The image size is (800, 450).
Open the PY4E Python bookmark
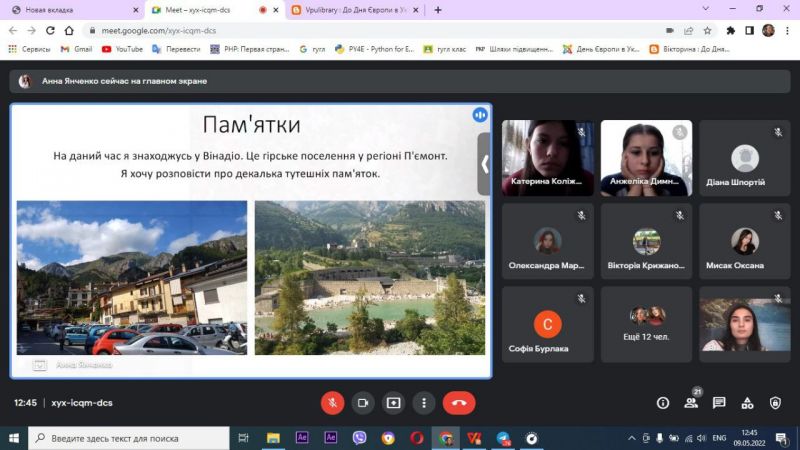[x=374, y=49]
